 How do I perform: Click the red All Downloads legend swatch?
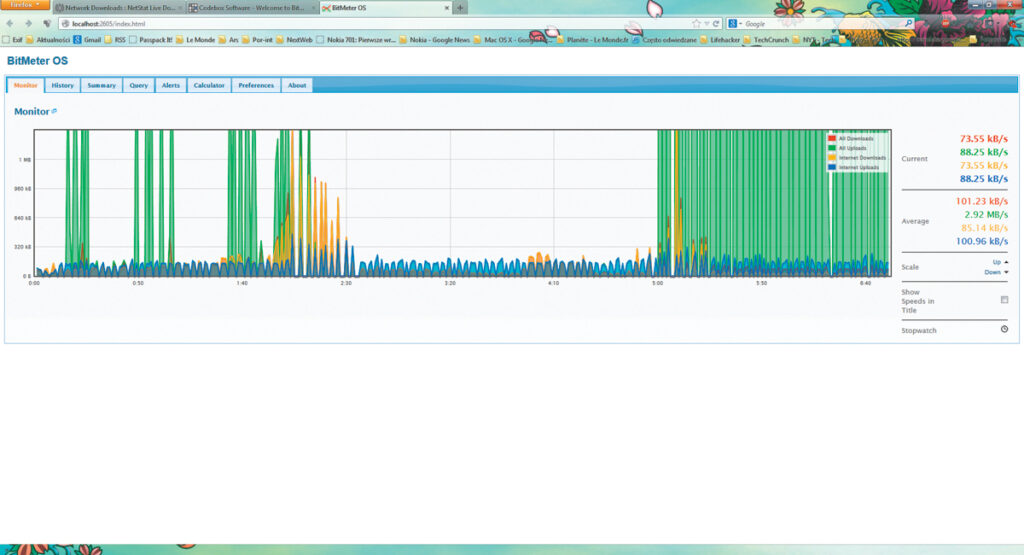pos(833,137)
